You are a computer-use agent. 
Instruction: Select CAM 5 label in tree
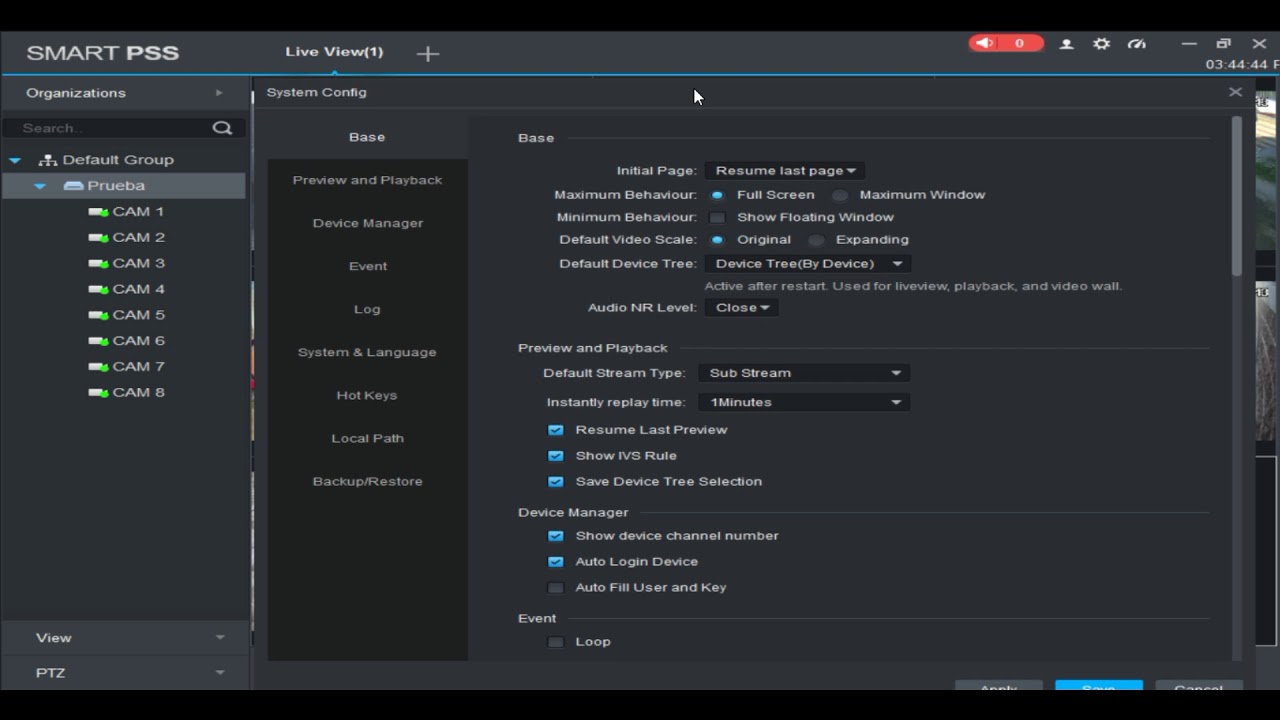138,315
